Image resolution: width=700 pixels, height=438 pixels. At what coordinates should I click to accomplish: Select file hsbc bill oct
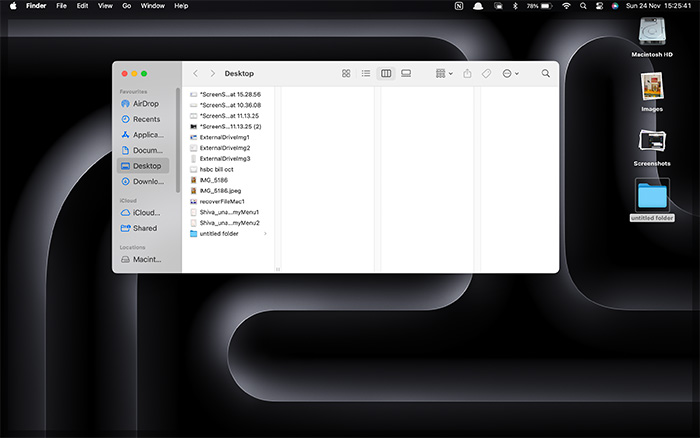(229, 169)
